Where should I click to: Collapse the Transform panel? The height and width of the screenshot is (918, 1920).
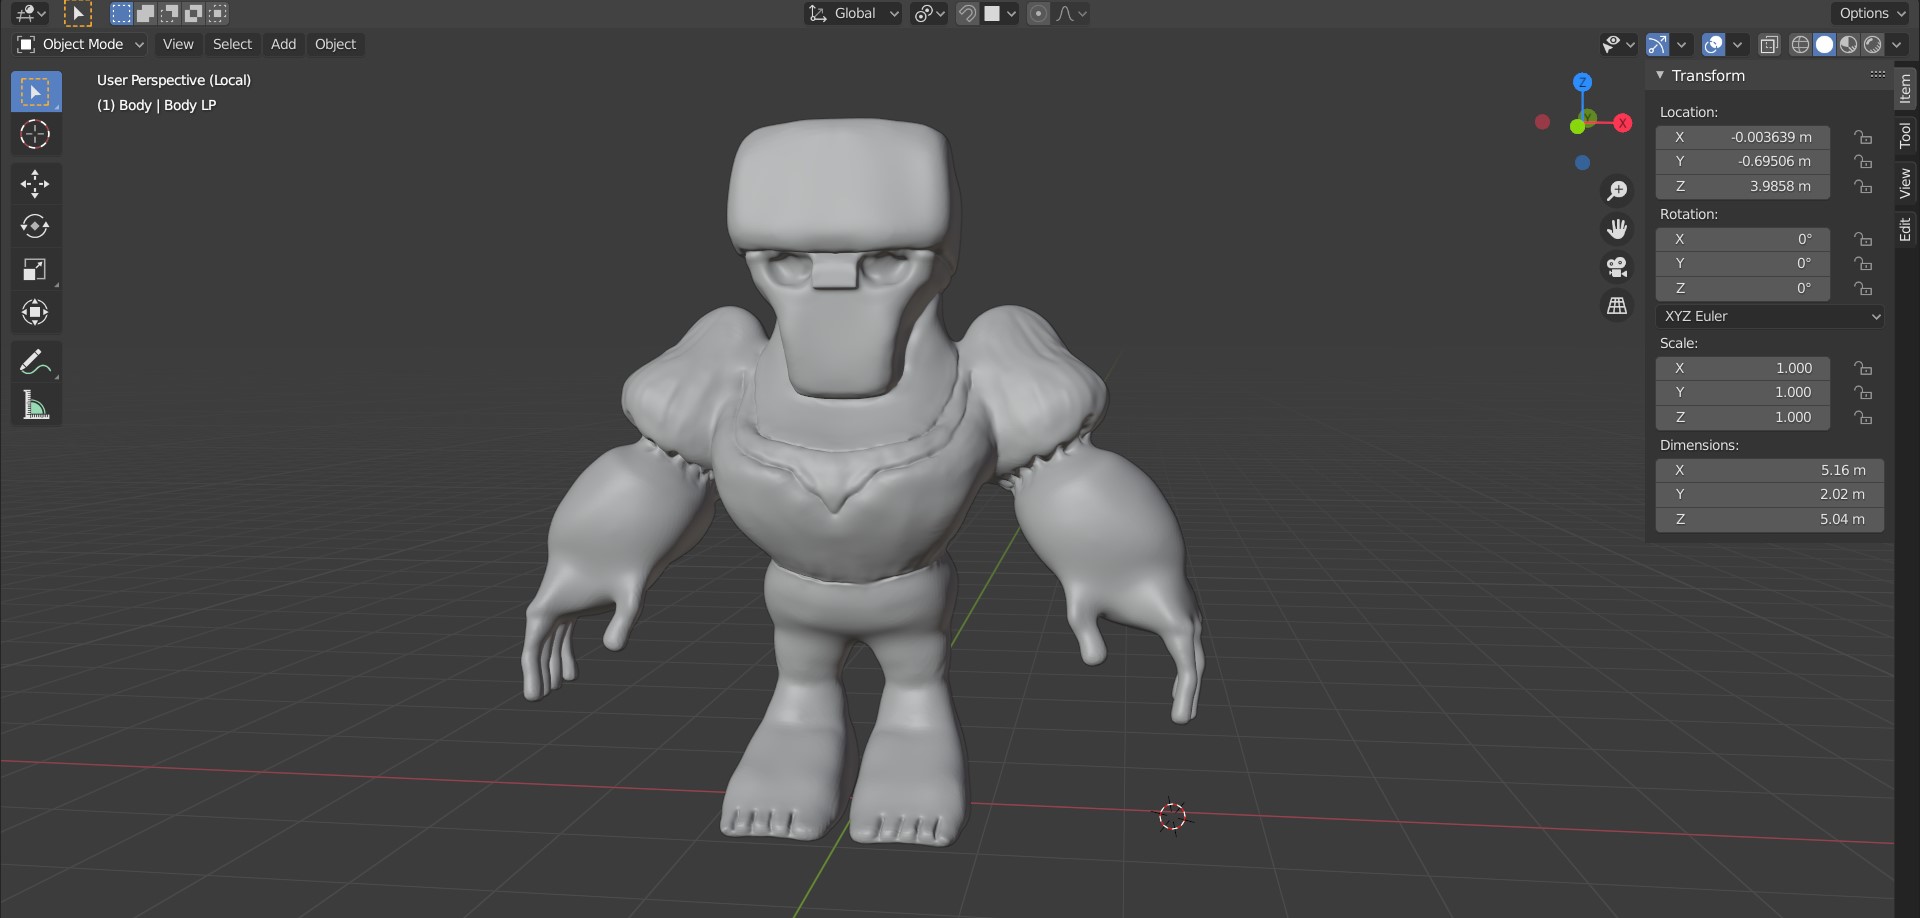[1660, 75]
